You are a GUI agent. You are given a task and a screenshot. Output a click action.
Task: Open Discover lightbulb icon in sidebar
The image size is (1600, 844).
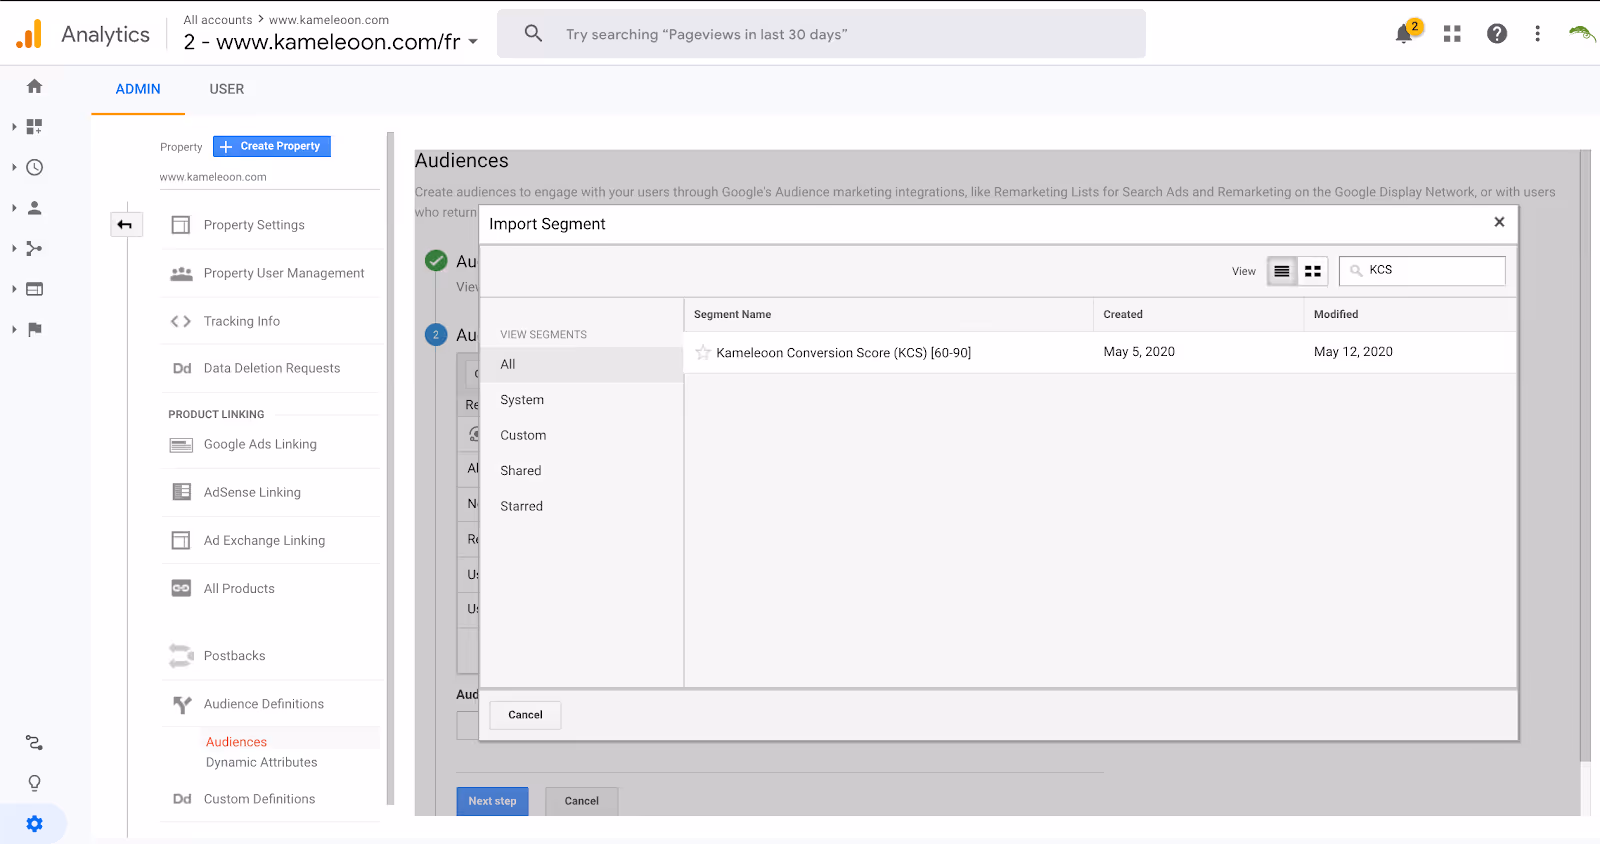pos(34,783)
